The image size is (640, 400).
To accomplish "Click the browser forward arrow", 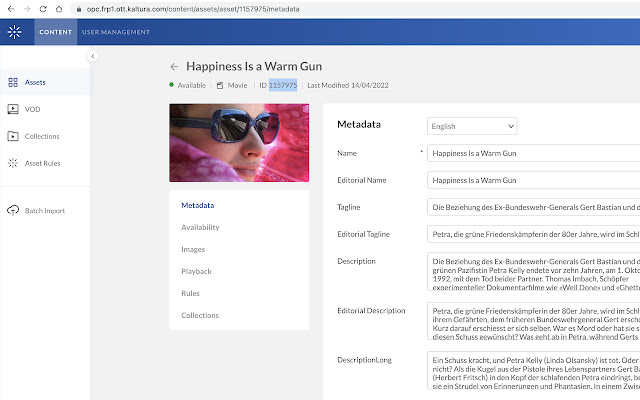I will click(x=27, y=9).
